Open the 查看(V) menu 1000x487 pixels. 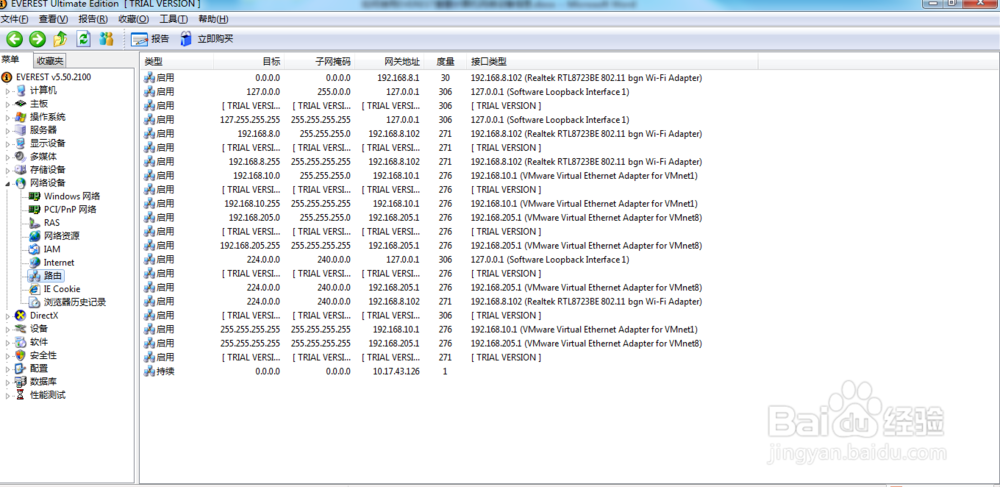click(x=54, y=20)
